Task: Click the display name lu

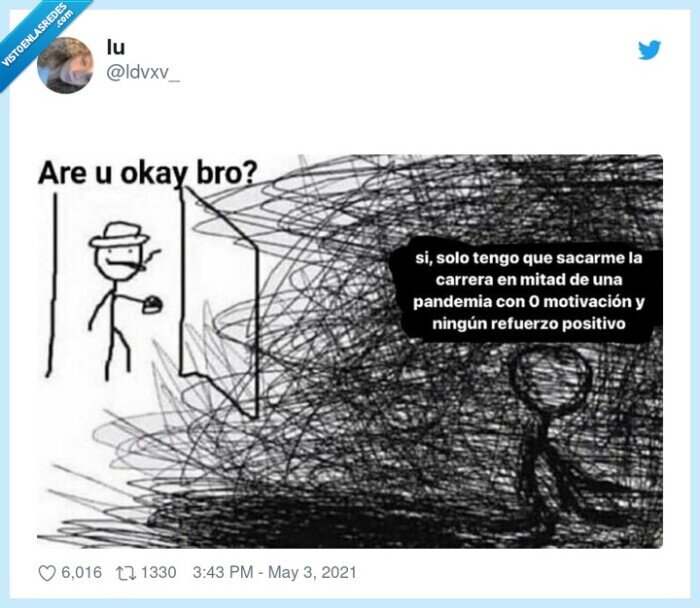Action: [x=116, y=47]
